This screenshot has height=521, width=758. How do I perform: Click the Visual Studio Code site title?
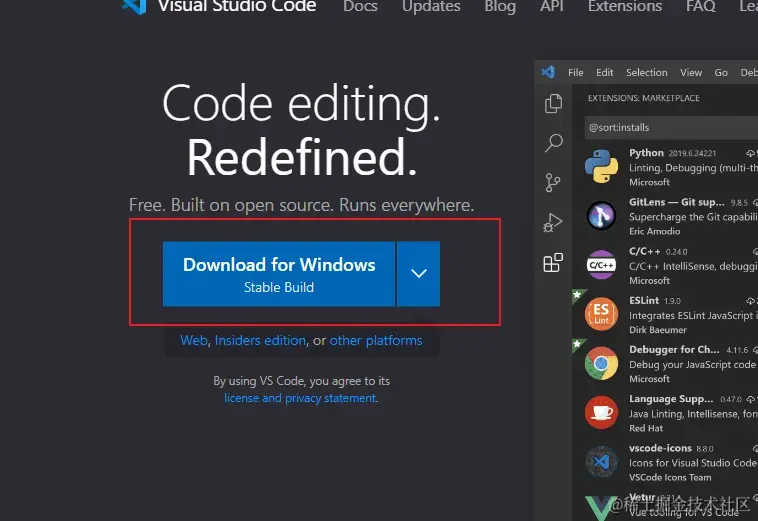point(237,6)
